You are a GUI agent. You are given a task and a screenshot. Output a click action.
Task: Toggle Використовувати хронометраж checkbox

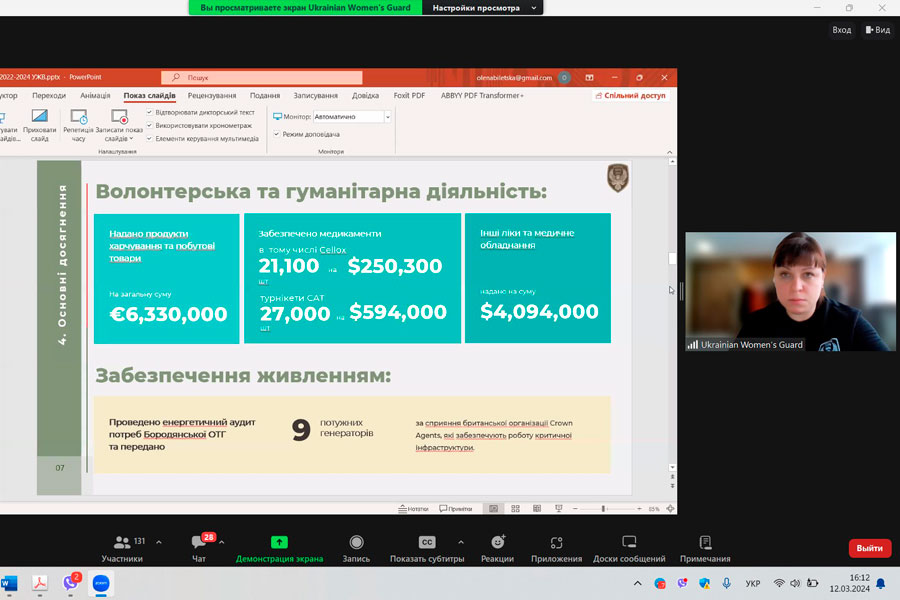pyautogui.click(x=150, y=125)
